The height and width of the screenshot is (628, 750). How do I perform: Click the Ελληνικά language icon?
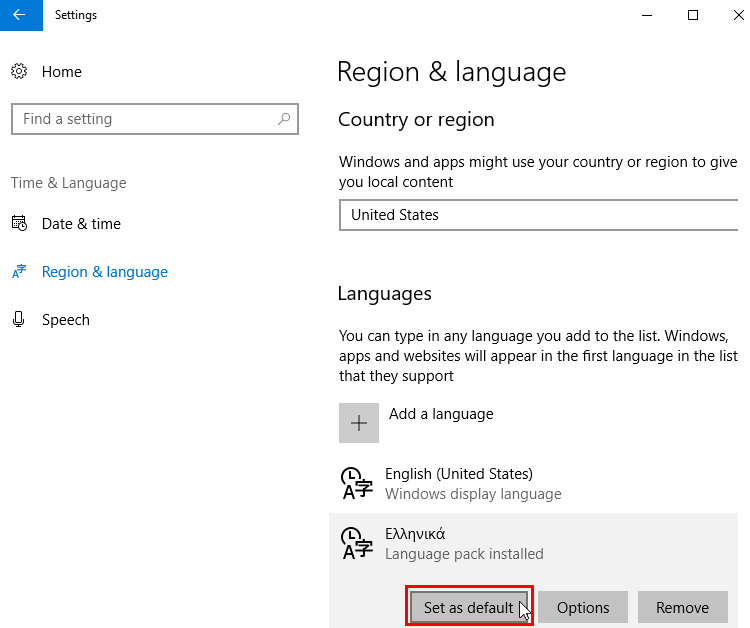coord(357,543)
